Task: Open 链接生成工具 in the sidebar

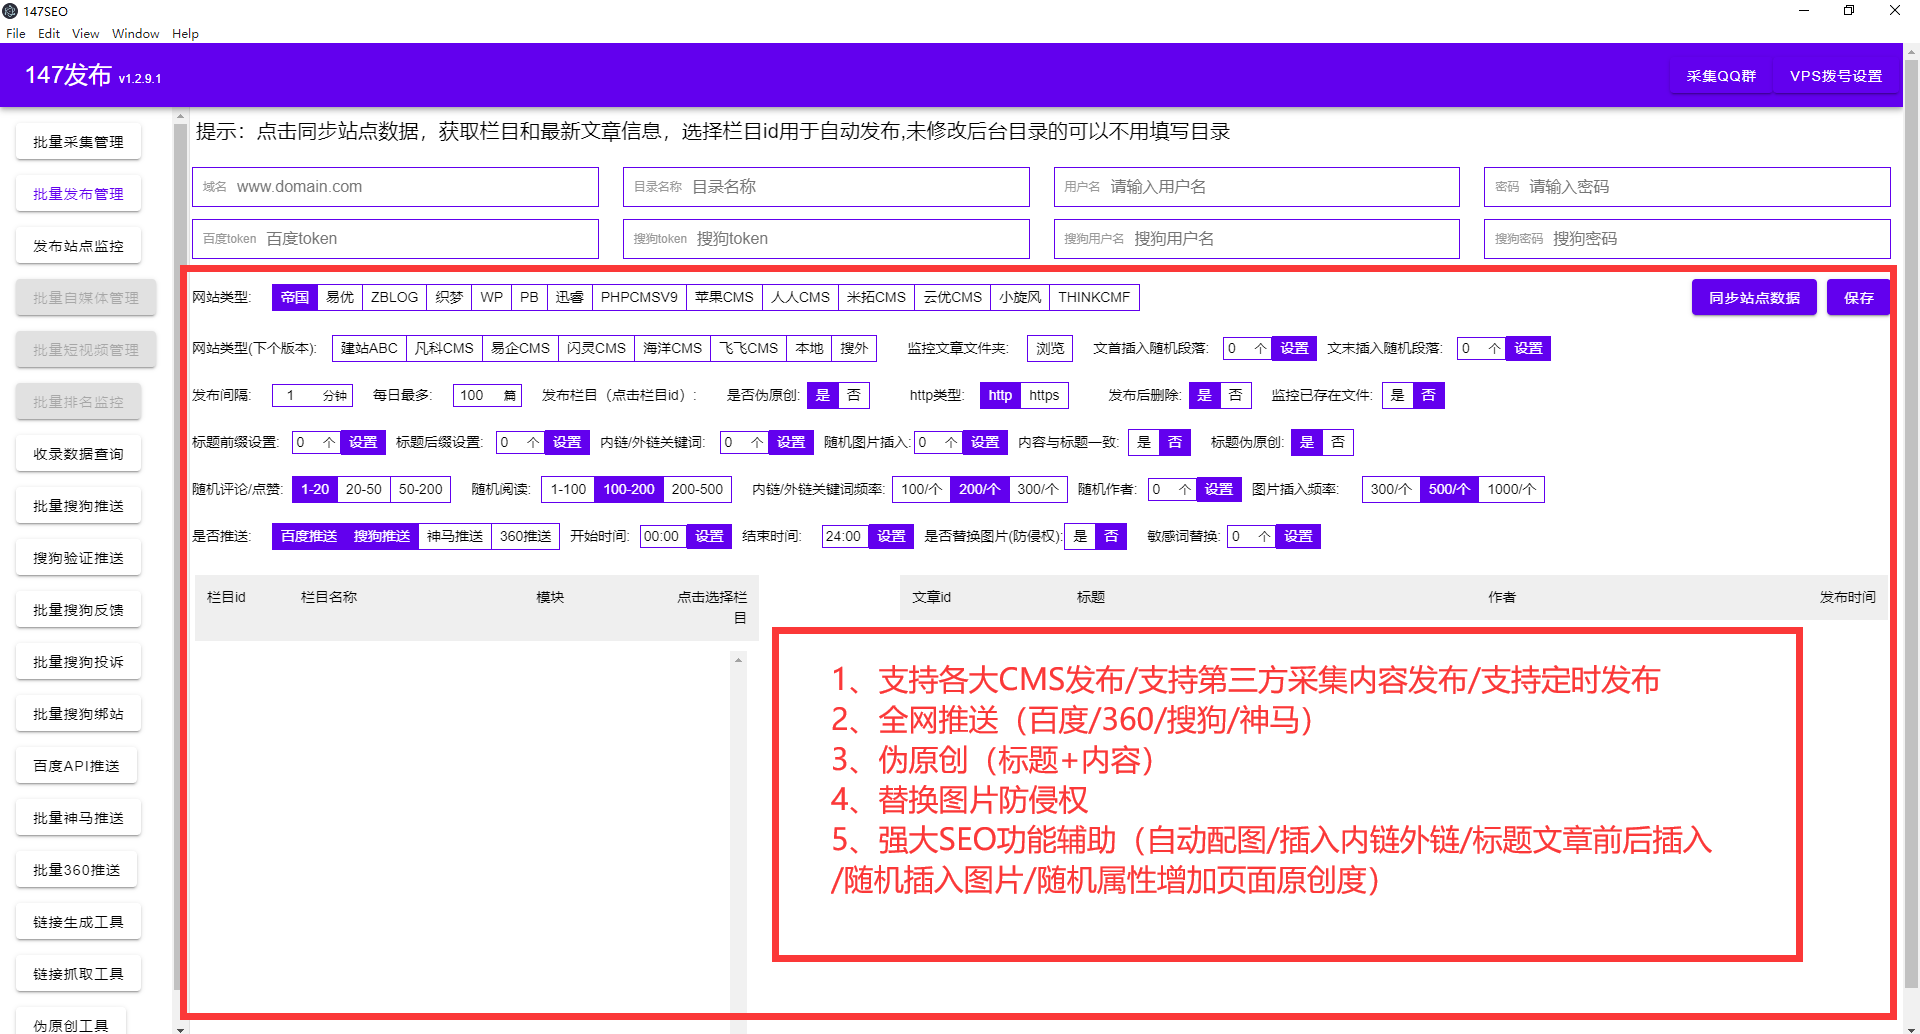Action: (x=78, y=921)
